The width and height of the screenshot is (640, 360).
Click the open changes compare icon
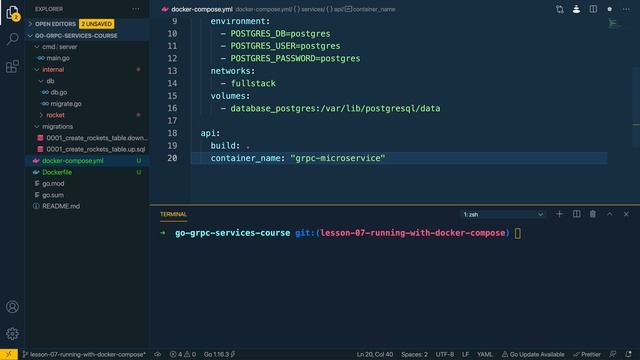click(560, 9)
